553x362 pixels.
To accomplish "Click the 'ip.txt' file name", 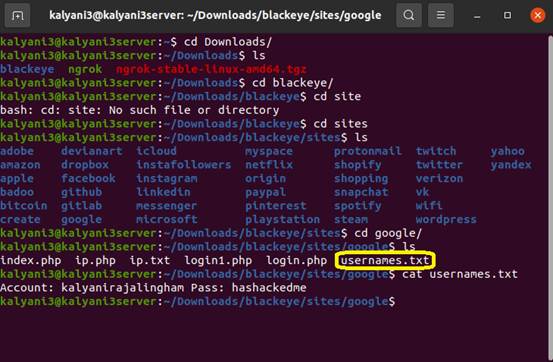I will tap(150, 260).
